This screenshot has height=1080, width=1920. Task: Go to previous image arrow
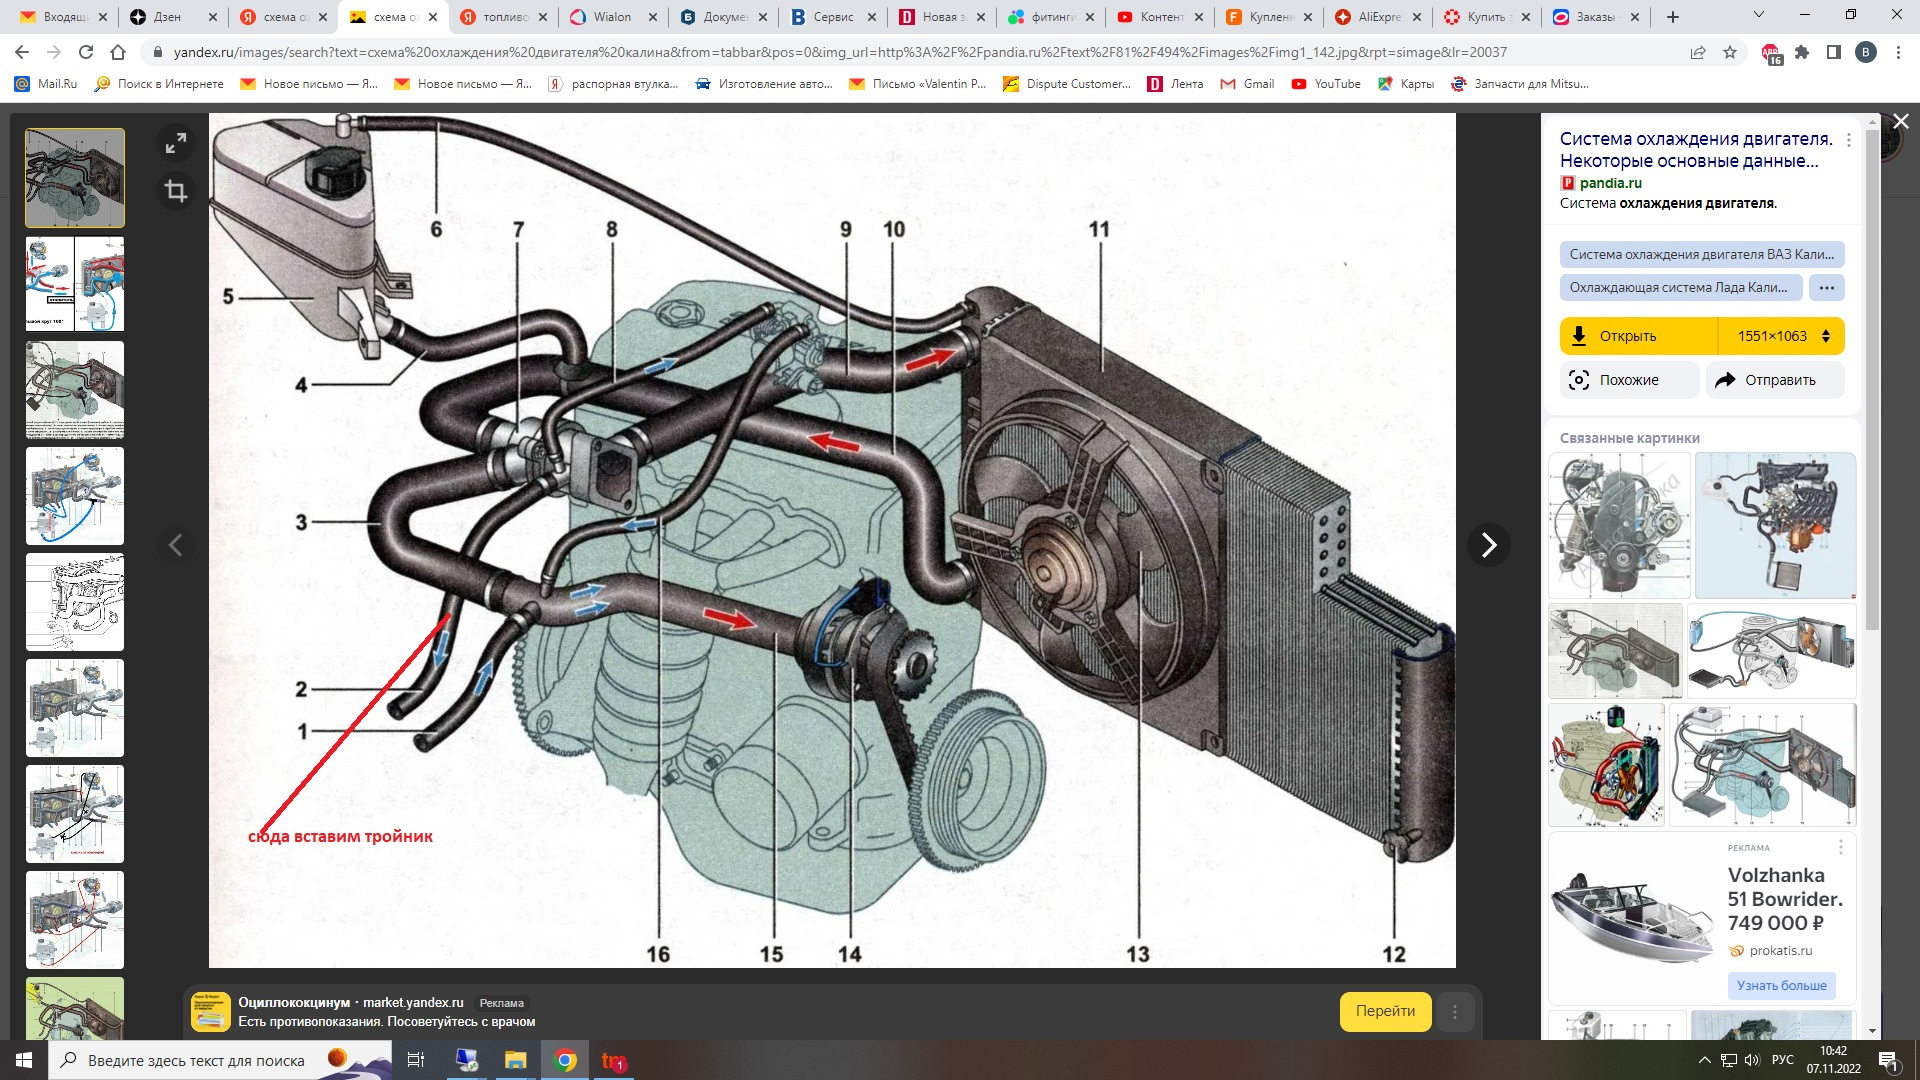click(176, 545)
